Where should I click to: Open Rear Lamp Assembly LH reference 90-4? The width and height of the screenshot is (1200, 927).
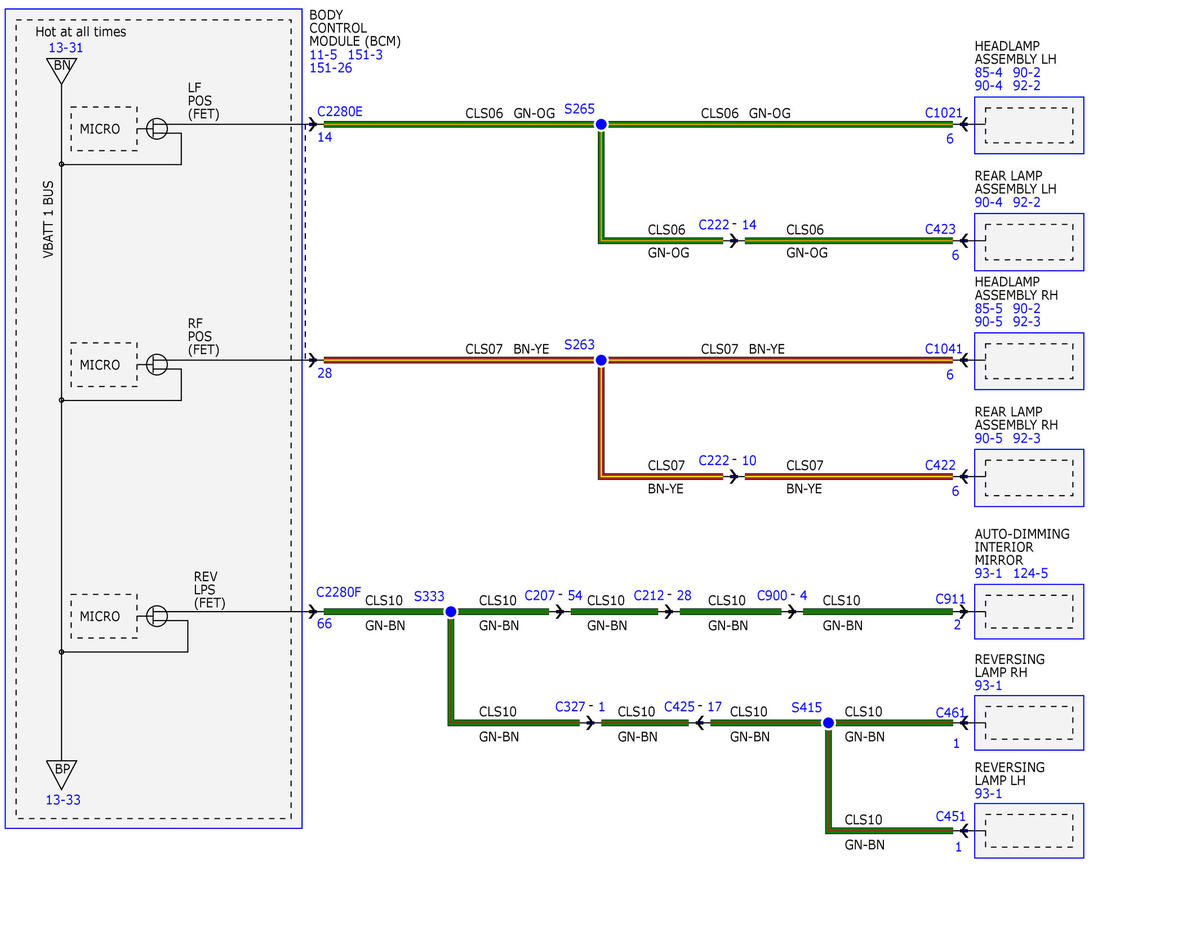tap(989, 203)
